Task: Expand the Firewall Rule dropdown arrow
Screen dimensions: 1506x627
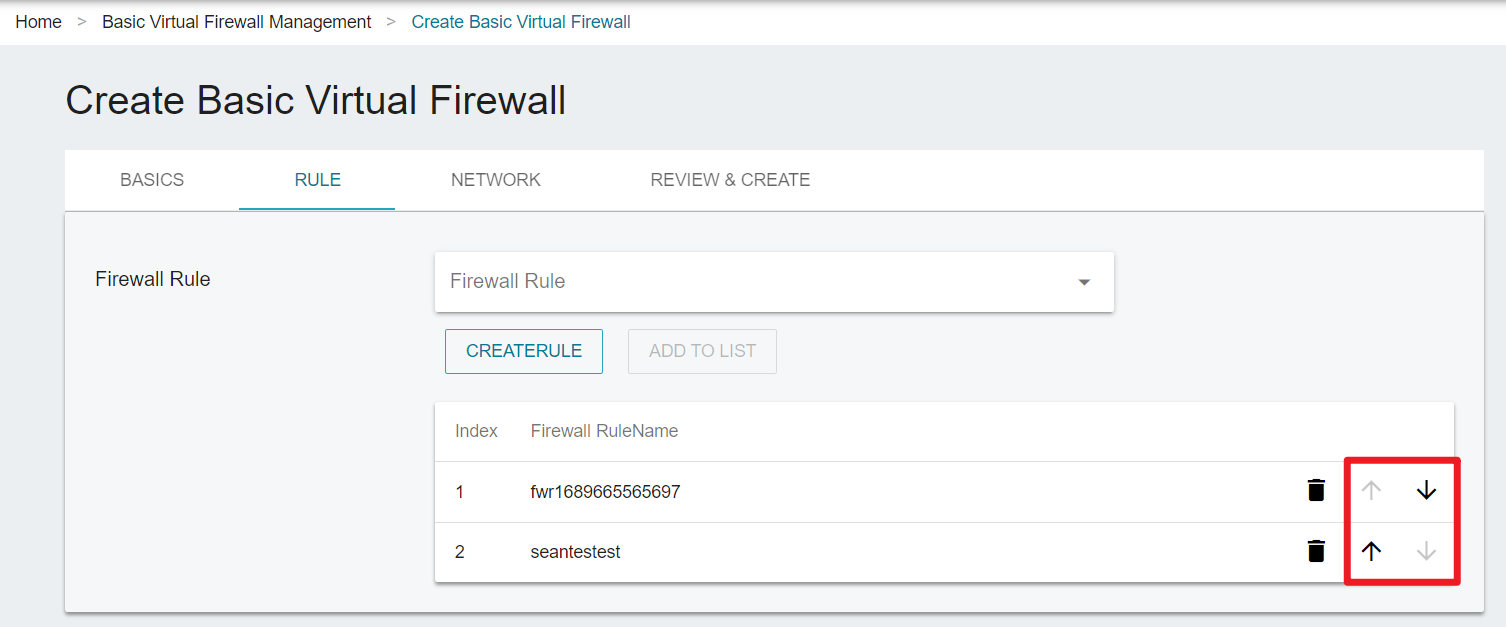Action: click(x=1084, y=282)
